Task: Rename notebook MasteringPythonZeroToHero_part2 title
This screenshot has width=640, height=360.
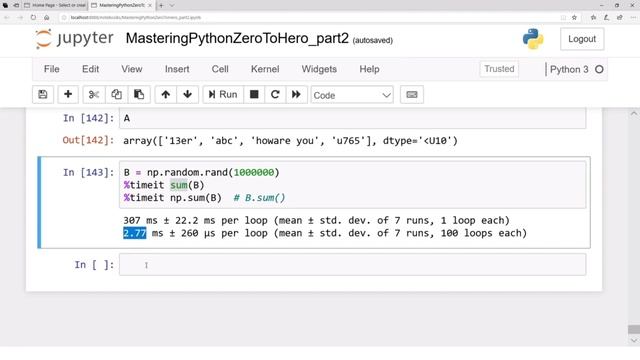Action: click(237, 38)
